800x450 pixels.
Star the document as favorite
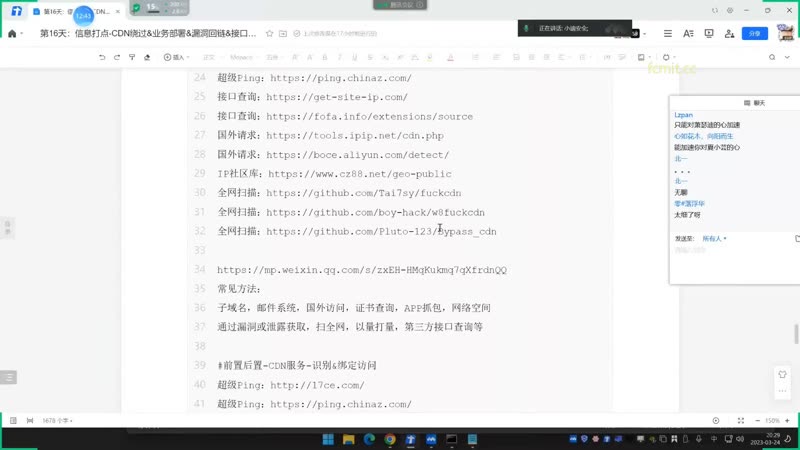pyautogui.click(x=269, y=34)
